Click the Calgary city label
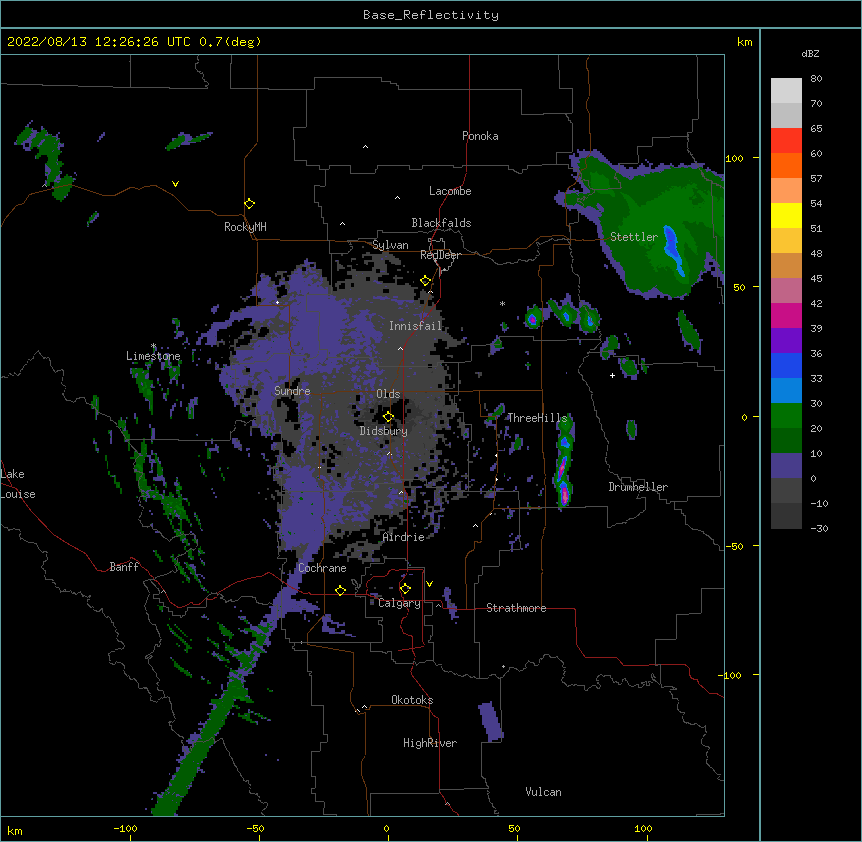The height and width of the screenshot is (842, 862). (400, 603)
